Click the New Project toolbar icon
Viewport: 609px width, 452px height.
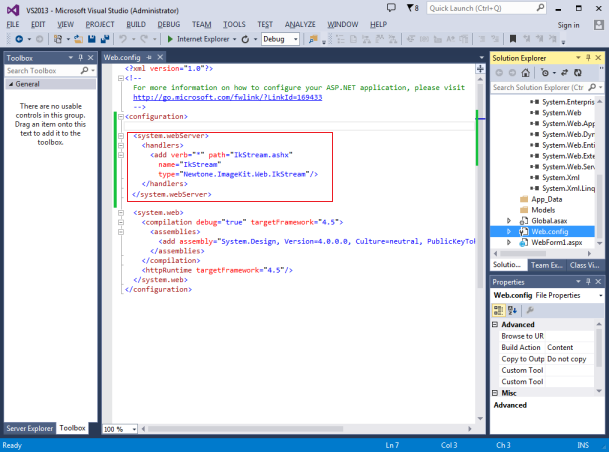(58, 39)
